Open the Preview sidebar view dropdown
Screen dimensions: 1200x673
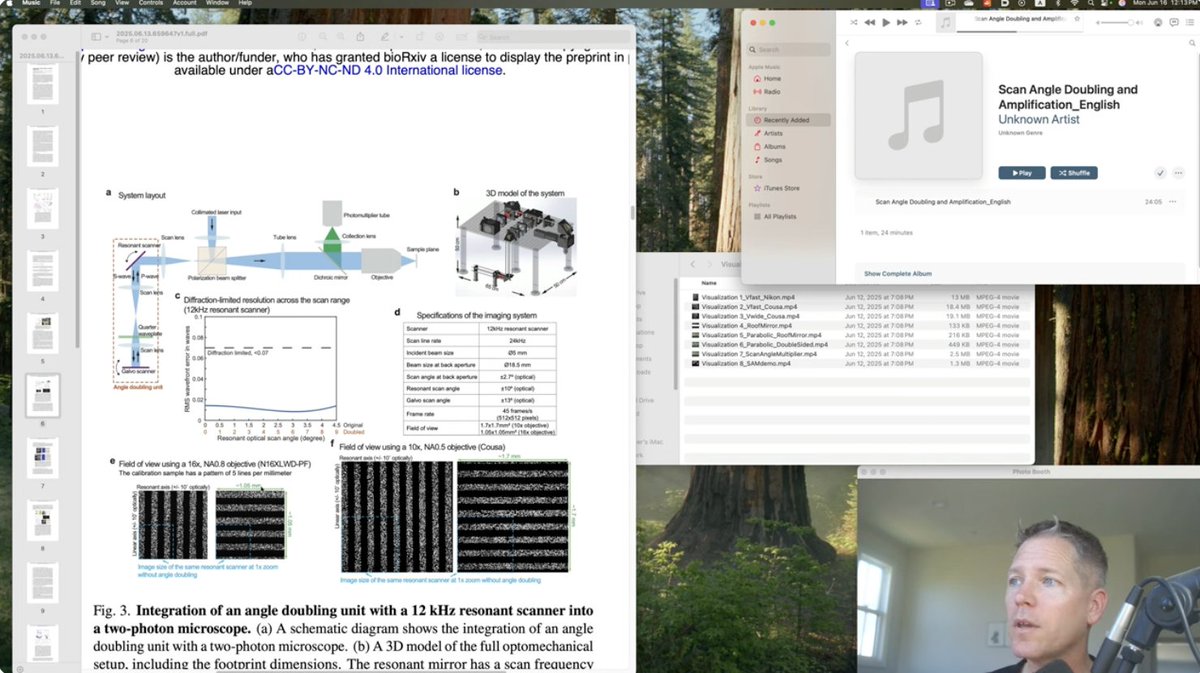(100, 36)
